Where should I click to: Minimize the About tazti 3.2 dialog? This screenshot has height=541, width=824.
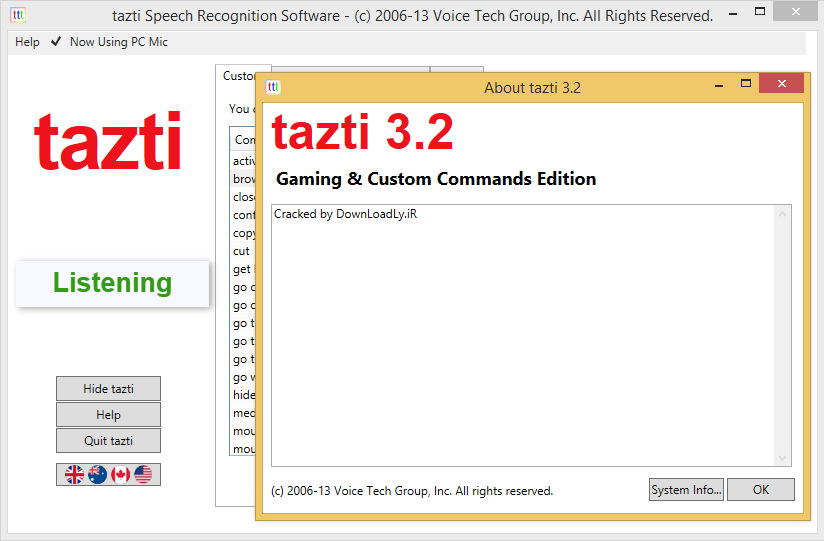pyautogui.click(x=719, y=84)
